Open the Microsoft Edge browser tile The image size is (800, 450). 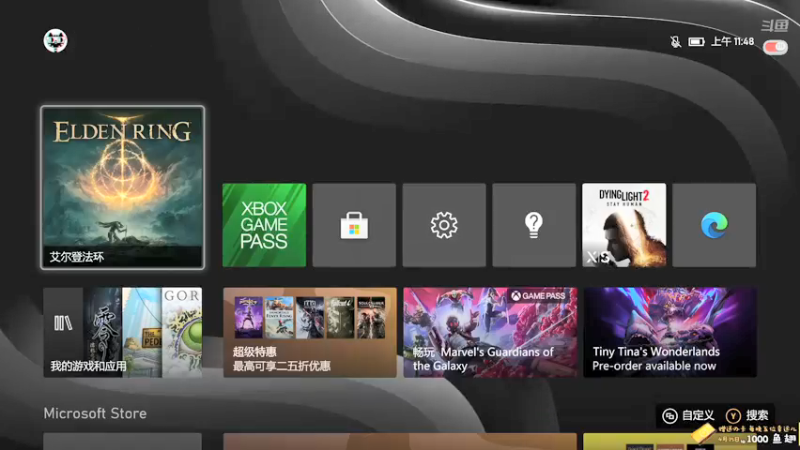(x=714, y=225)
